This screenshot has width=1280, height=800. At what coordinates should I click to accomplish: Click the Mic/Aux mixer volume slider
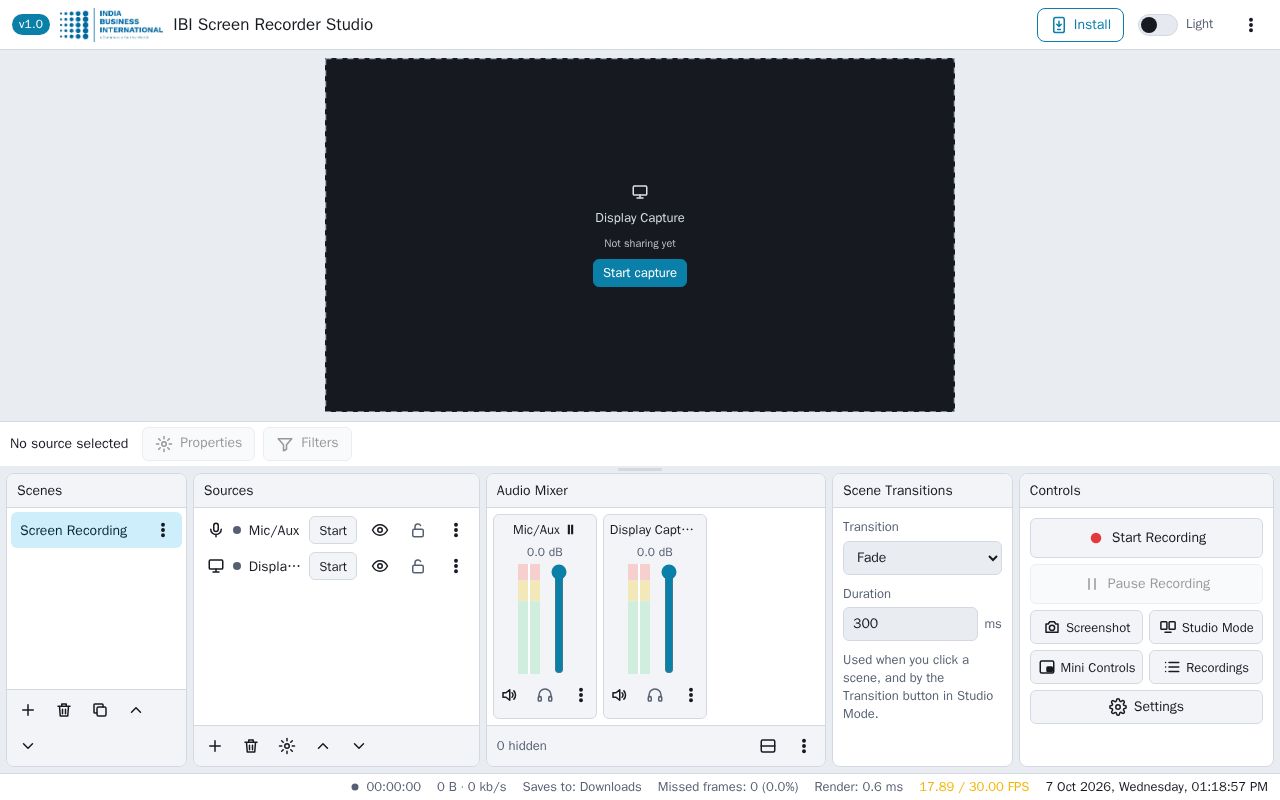[x=559, y=619]
